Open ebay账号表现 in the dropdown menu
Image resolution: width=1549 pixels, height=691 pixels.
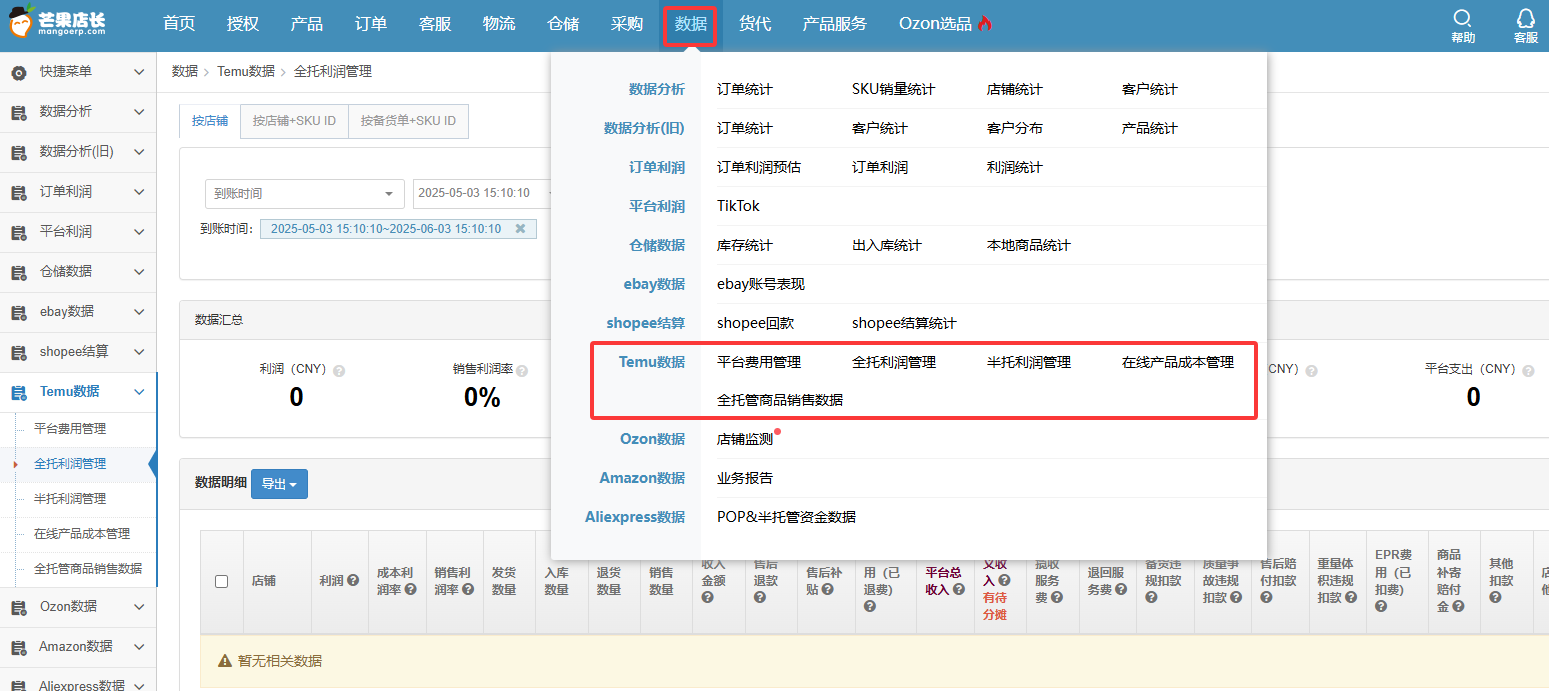pyautogui.click(x=761, y=284)
